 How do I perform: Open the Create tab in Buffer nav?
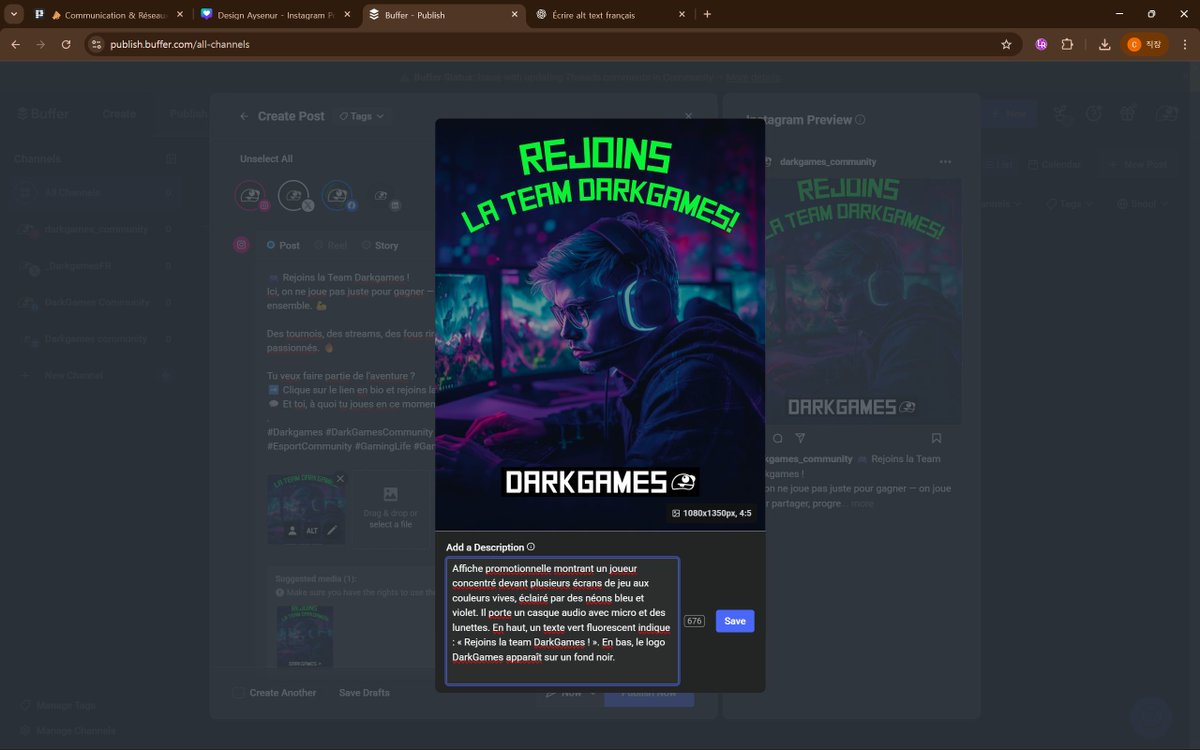[119, 114]
